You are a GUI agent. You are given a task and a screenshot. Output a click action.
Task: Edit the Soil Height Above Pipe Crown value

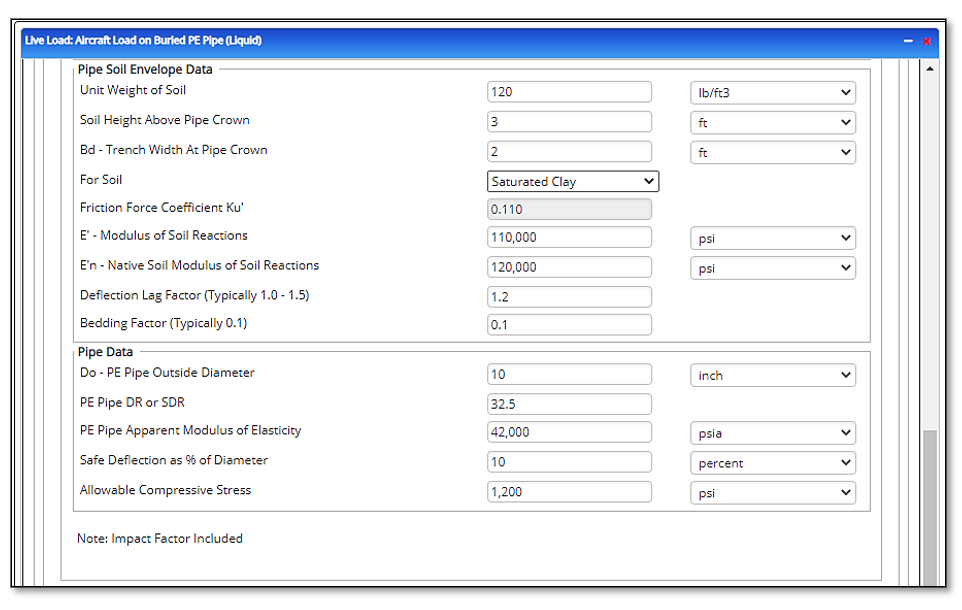pos(569,123)
